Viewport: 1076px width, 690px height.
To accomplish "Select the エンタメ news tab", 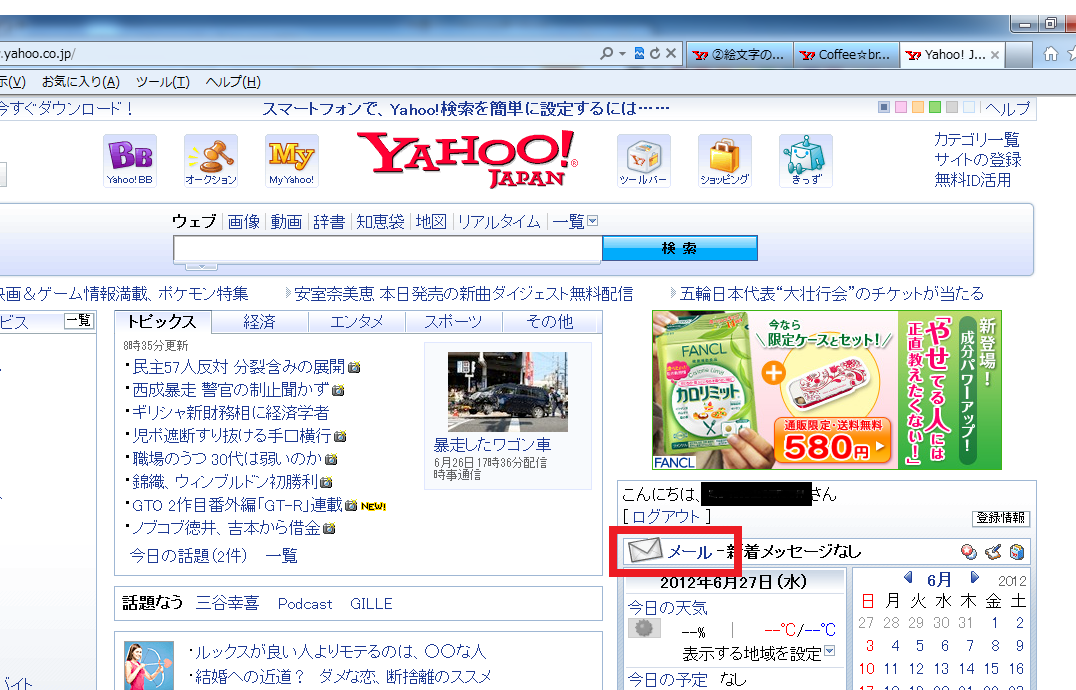I will pyautogui.click(x=357, y=322).
